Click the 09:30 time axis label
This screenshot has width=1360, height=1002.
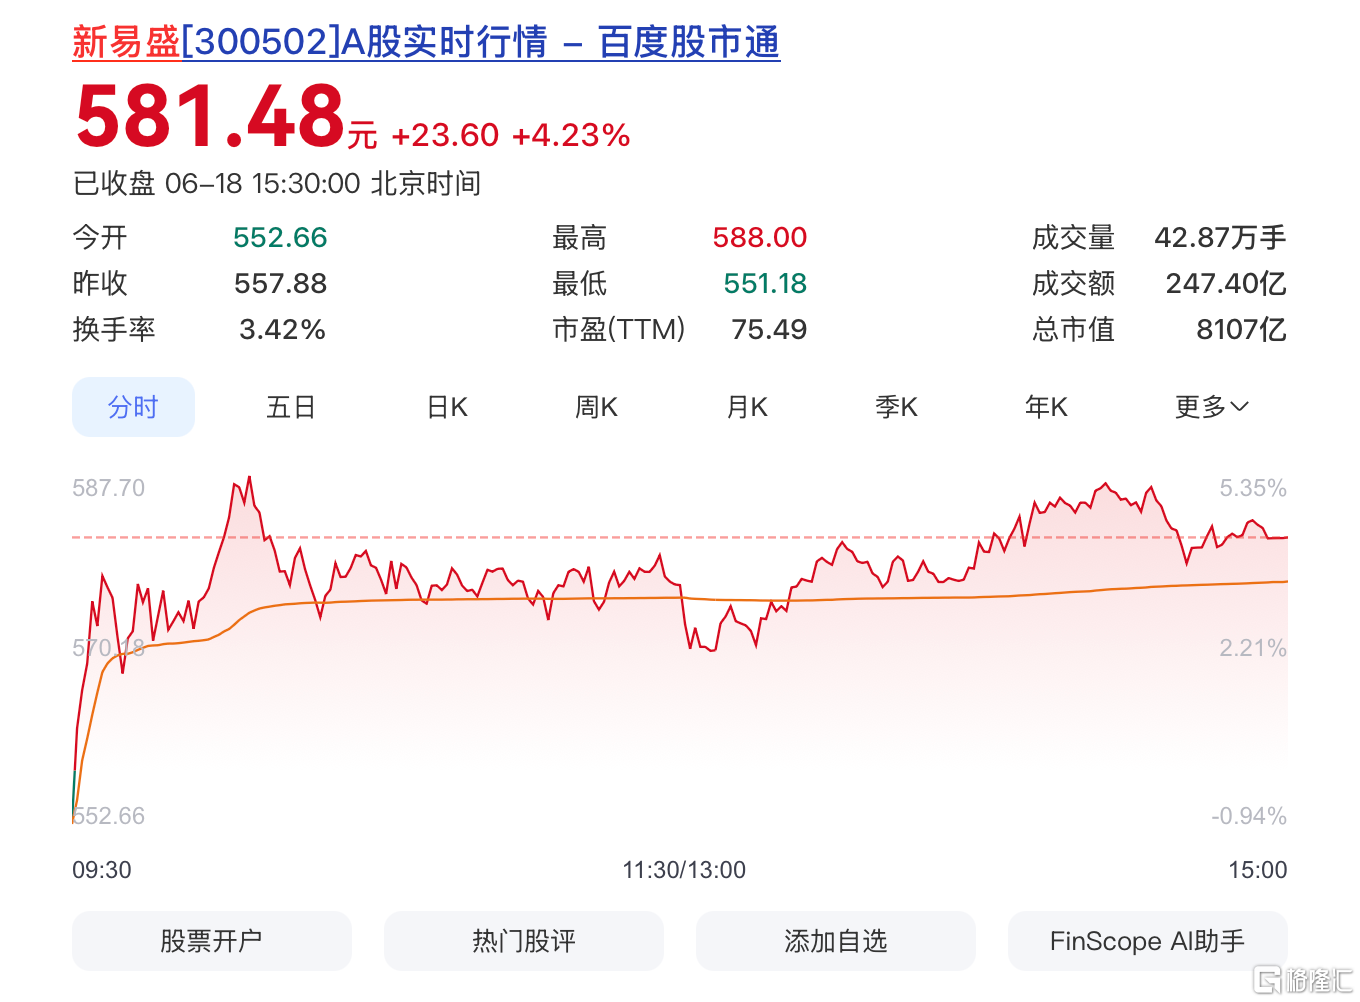(102, 870)
